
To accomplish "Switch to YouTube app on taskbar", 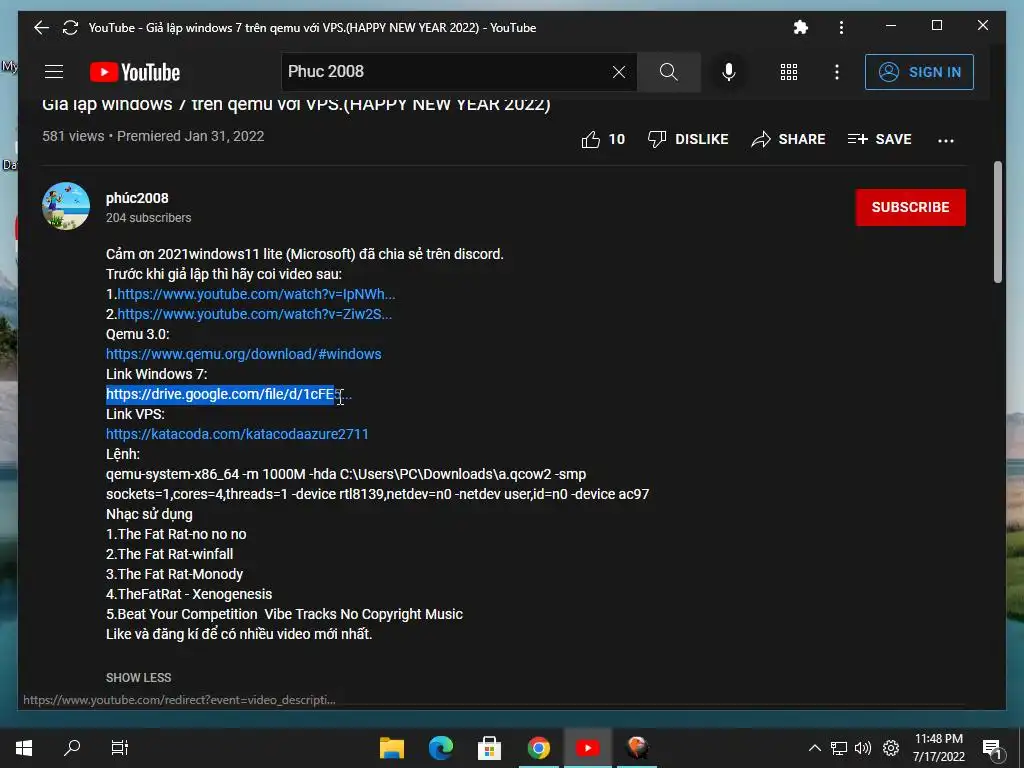I will point(588,748).
